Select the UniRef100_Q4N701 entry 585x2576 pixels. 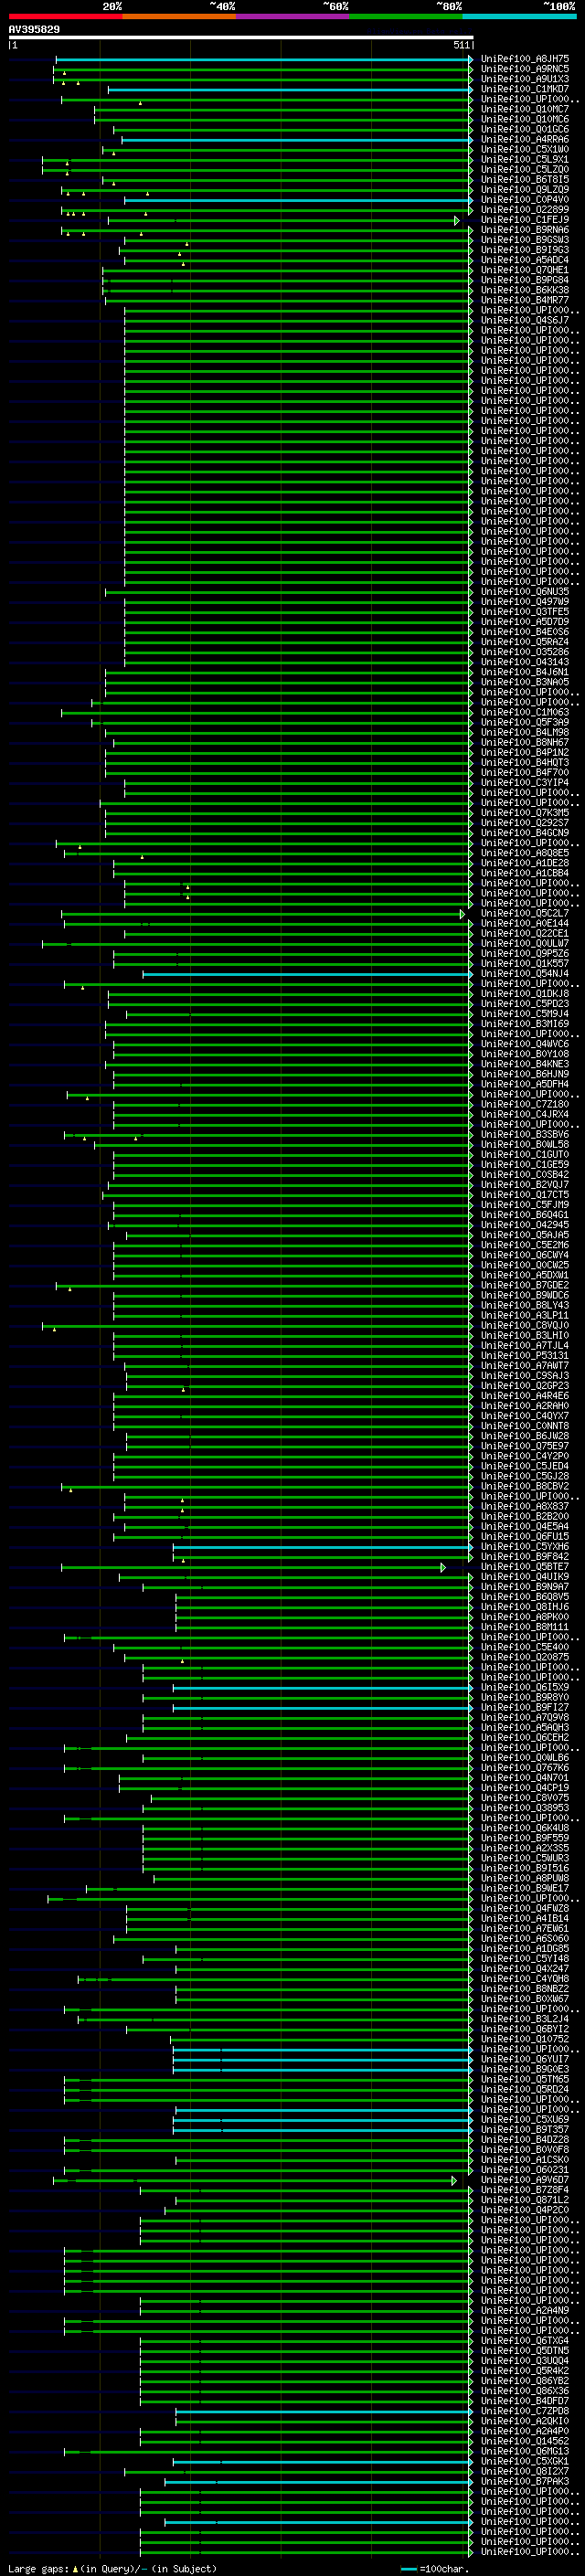[x=525, y=1778]
